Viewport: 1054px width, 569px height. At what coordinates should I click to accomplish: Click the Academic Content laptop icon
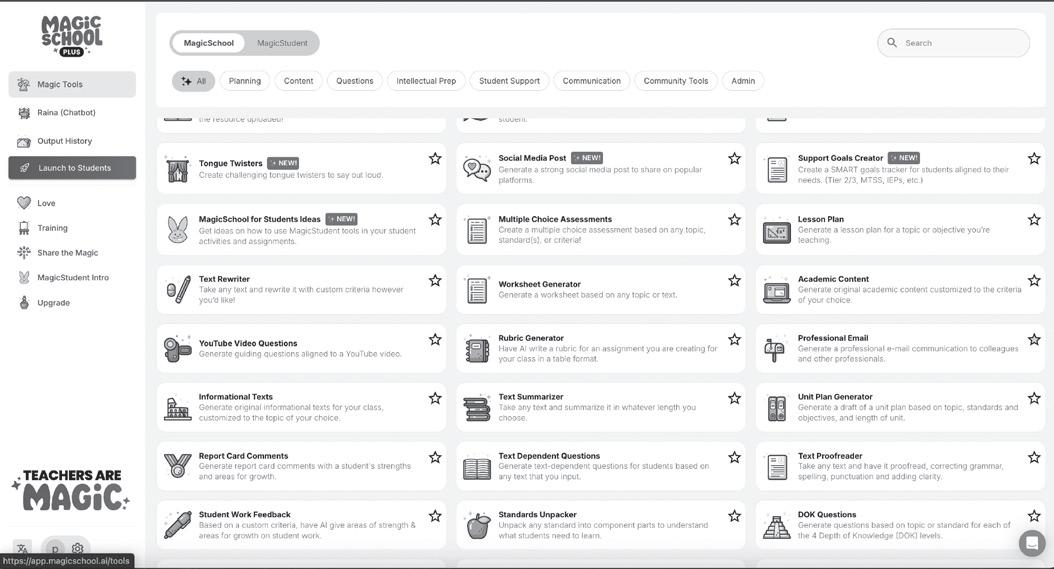(x=776, y=292)
